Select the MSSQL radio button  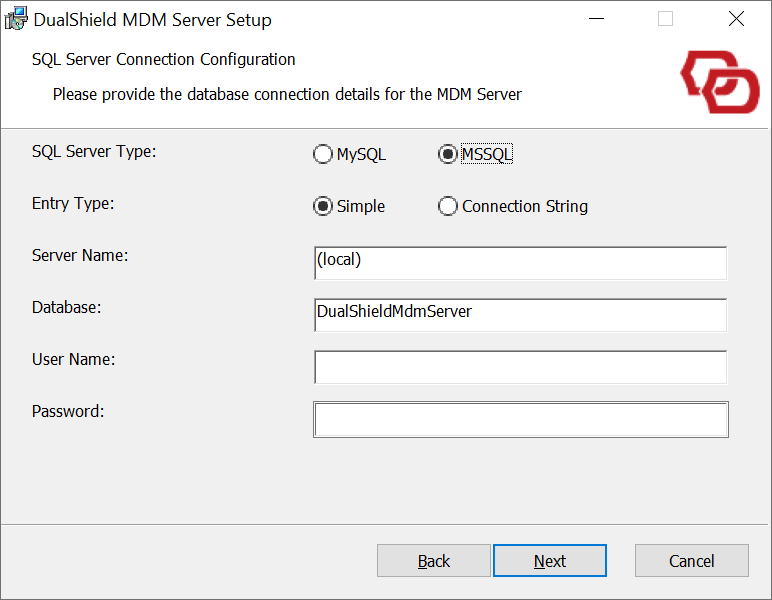click(448, 155)
